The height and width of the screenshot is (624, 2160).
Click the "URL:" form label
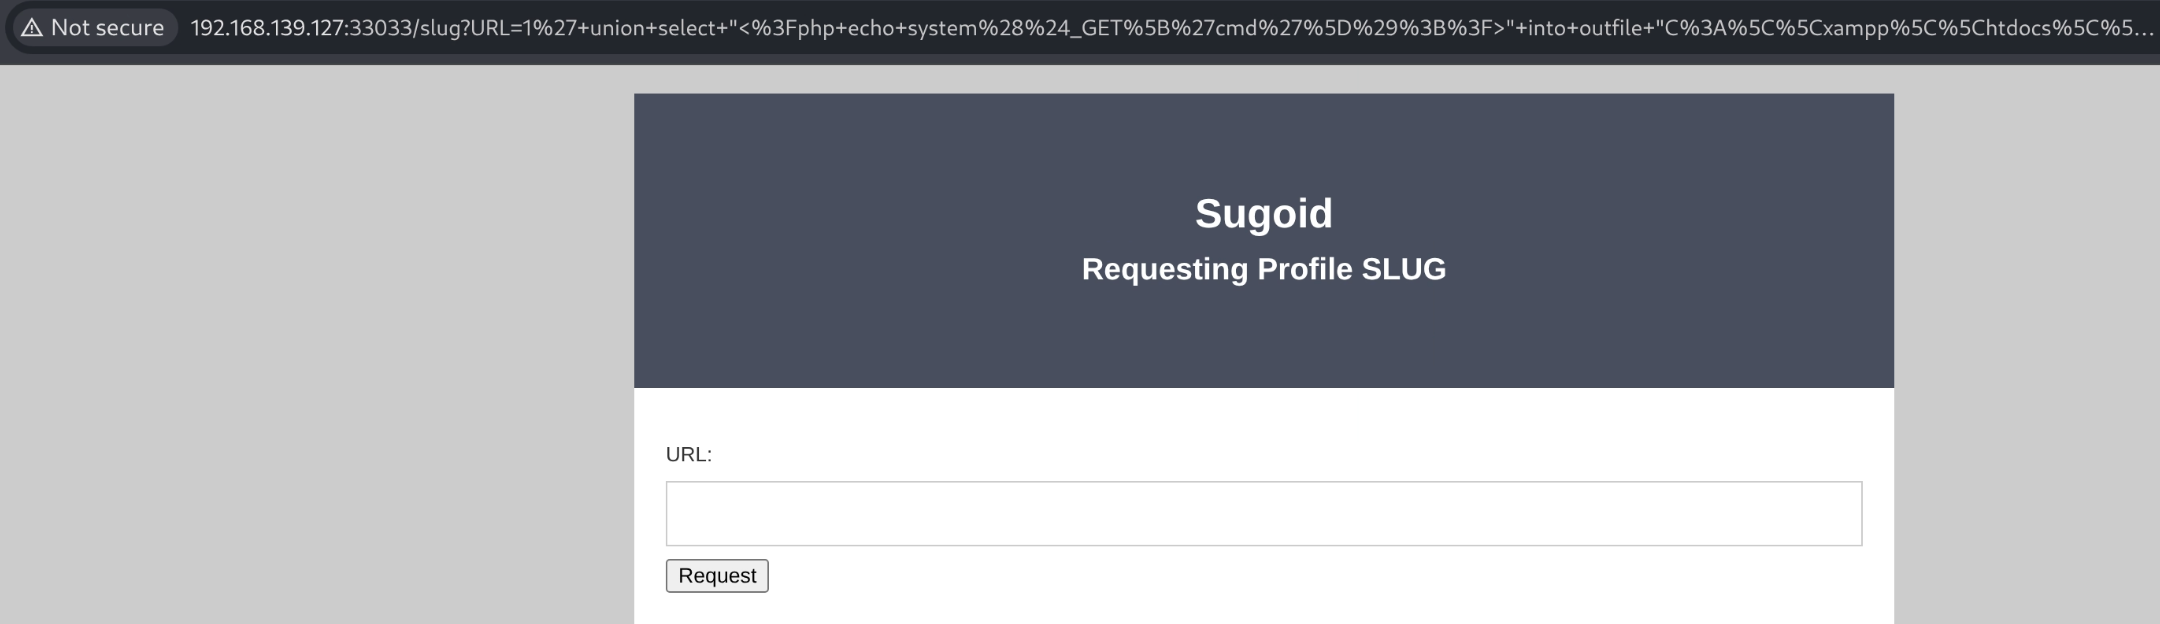coord(689,455)
